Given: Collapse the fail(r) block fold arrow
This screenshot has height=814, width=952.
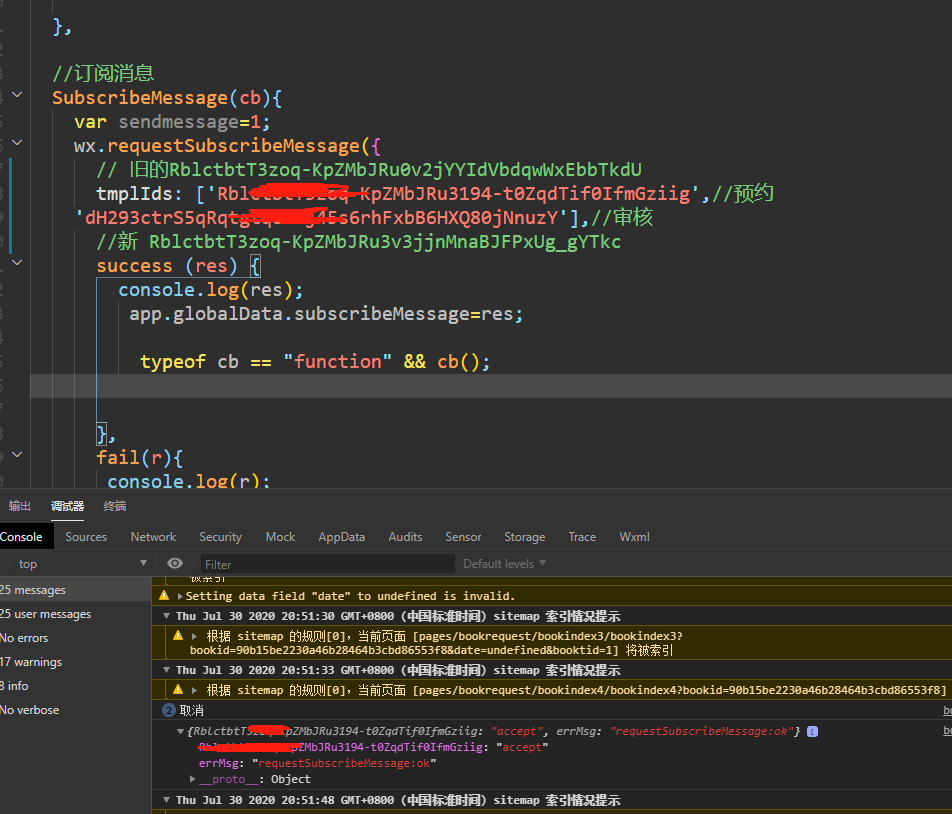Looking at the screenshot, I should coord(17,455).
